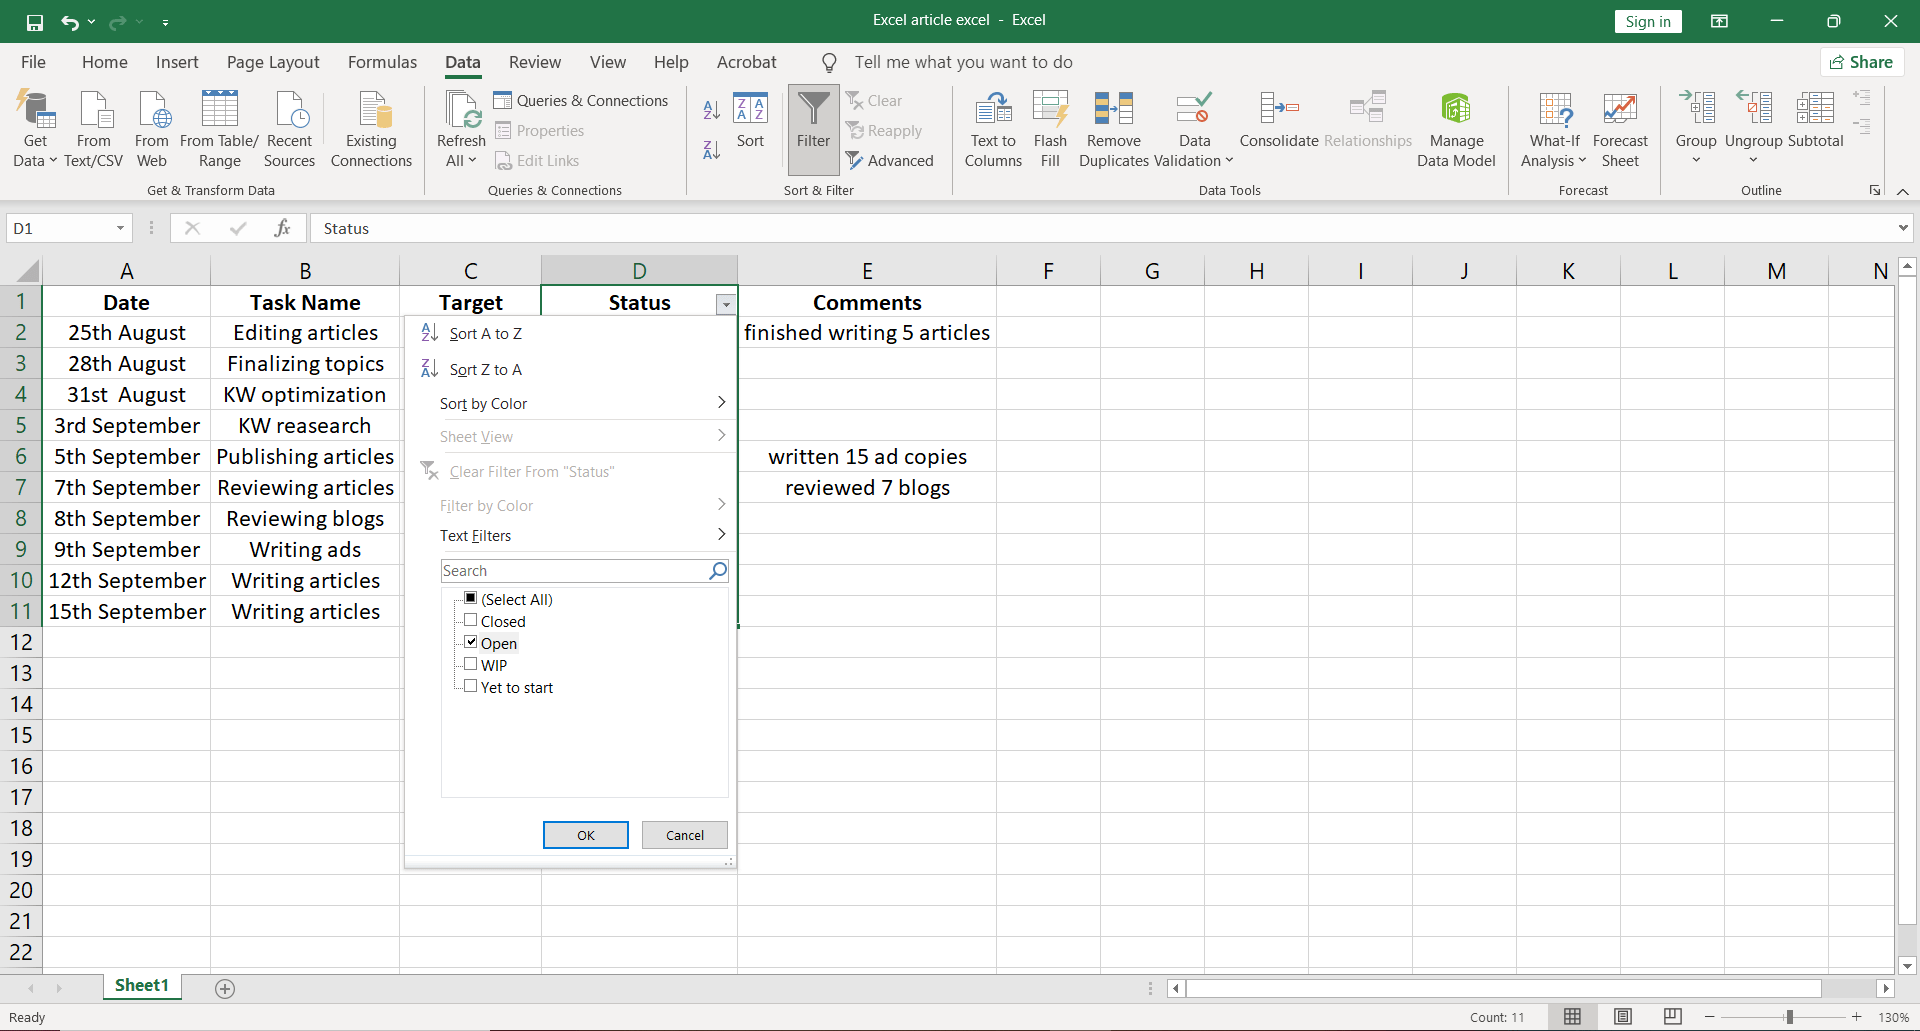Viewport: 1920px width, 1031px height.
Task: Open the Status column filter dropdown arrow
Action: click(726, 304)
